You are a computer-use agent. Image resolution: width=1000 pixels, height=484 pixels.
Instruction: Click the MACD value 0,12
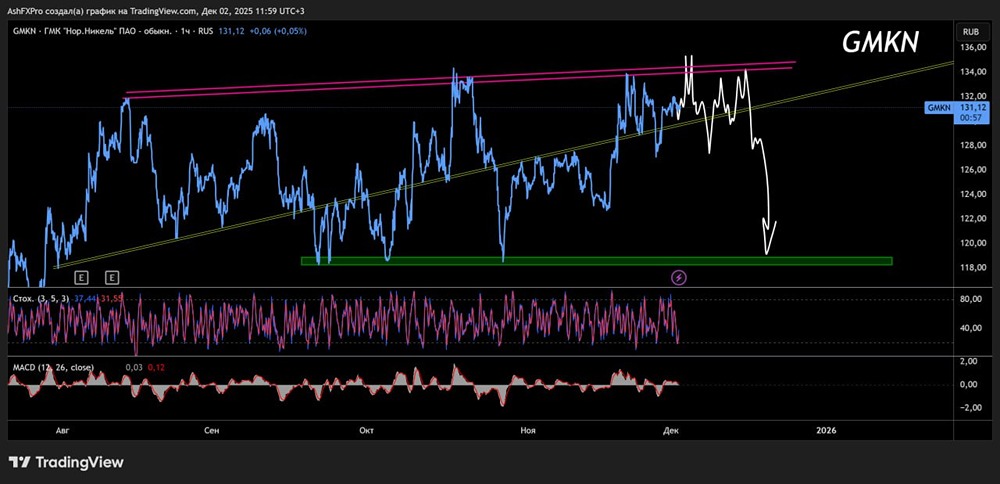point(156,367)
